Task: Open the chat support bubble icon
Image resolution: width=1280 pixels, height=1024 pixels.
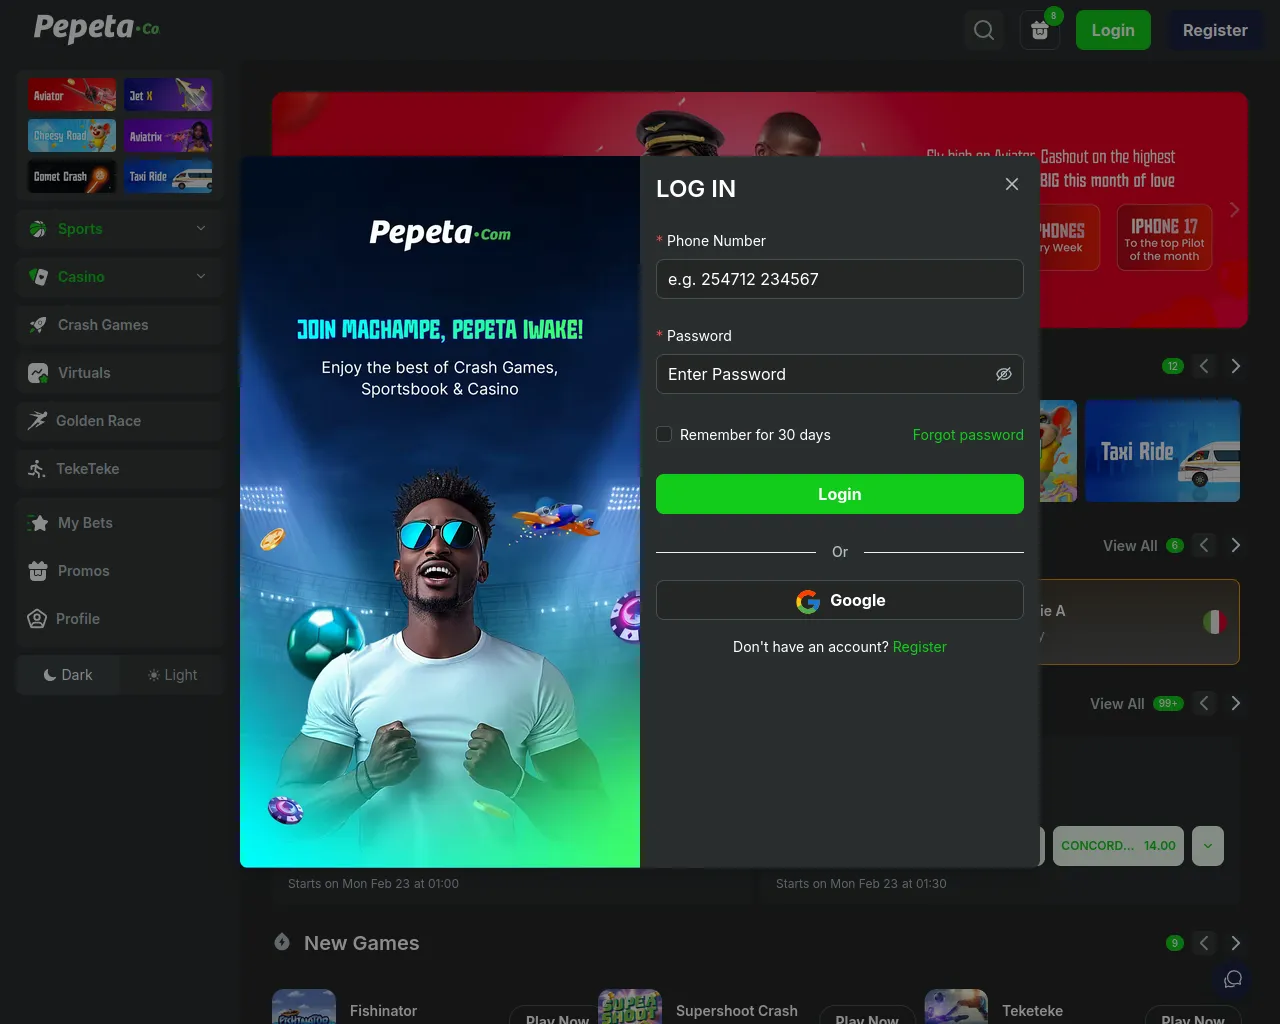Action: tap(1232, 979)
